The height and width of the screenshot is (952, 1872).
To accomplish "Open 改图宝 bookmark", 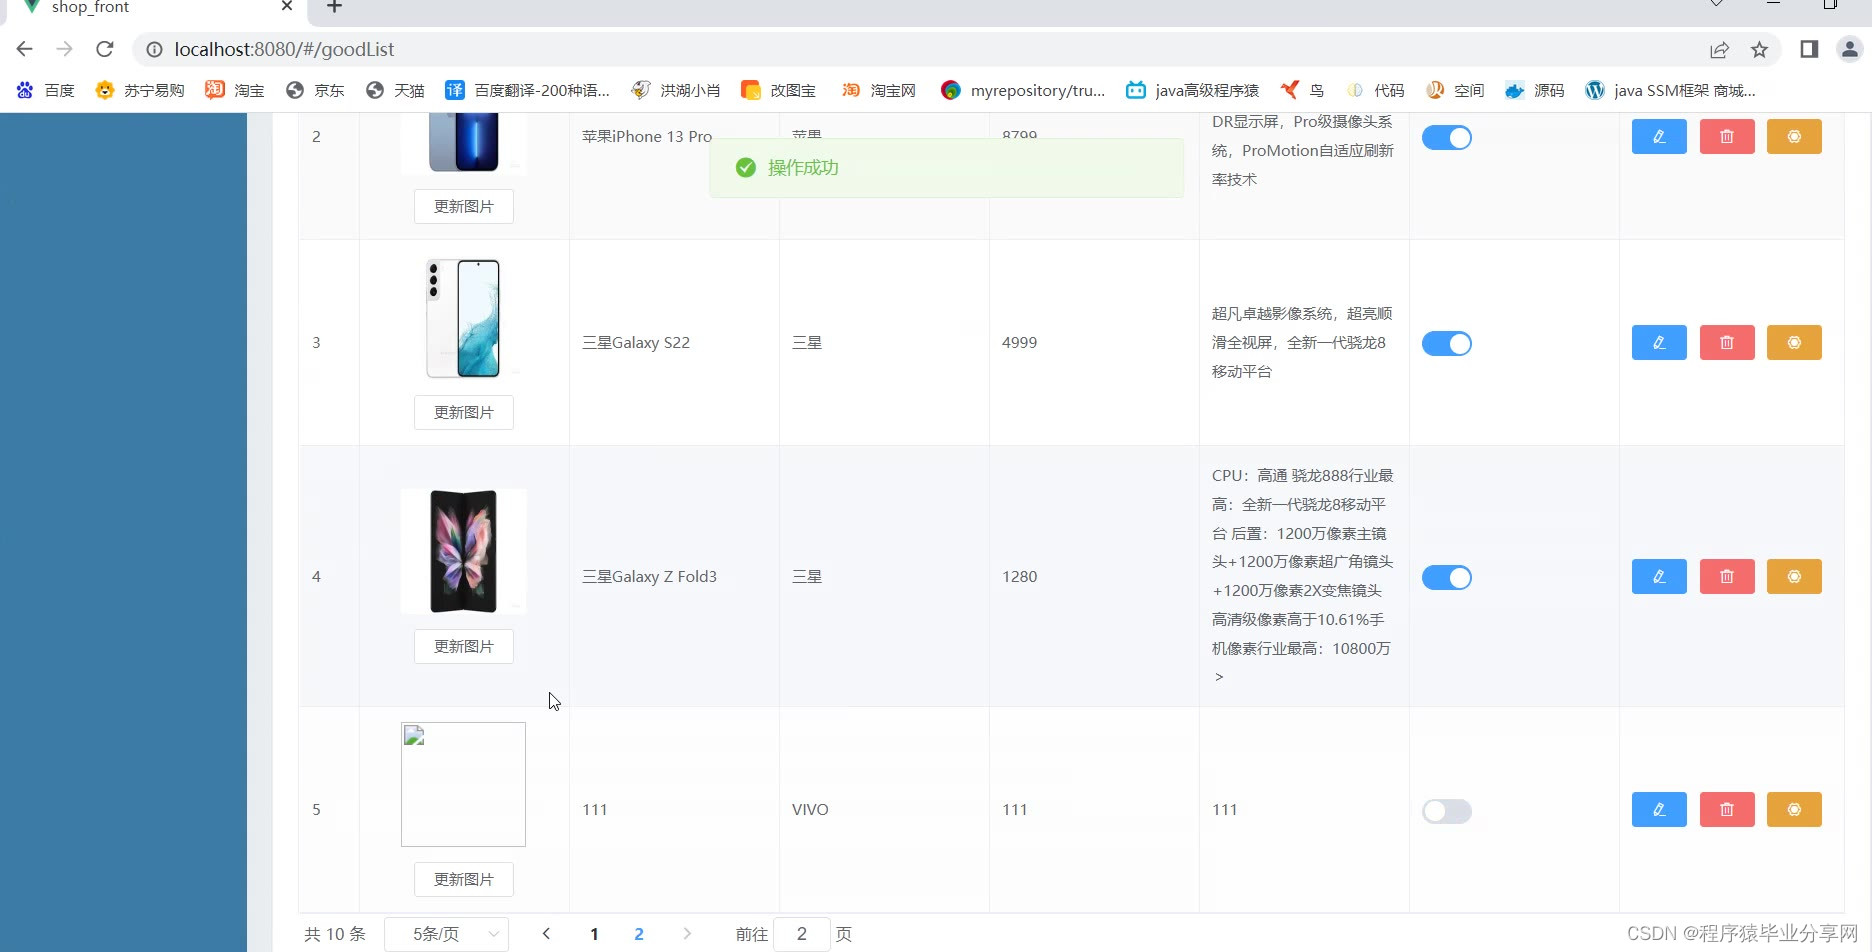I will pos(779,90).
